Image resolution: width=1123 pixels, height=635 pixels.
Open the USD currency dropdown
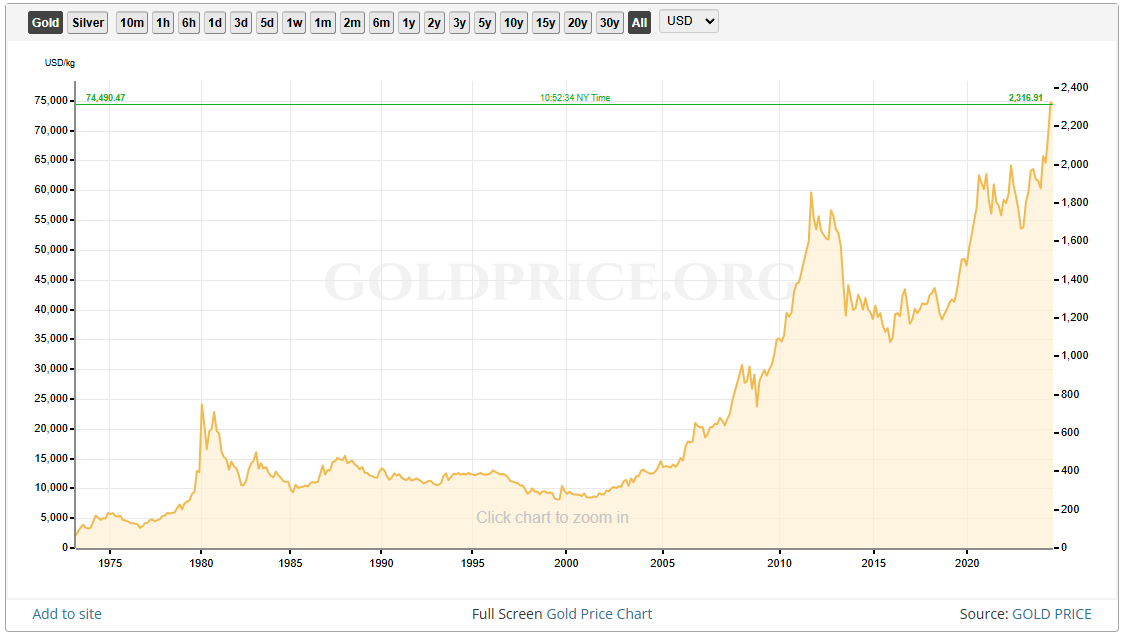[688, 21]
